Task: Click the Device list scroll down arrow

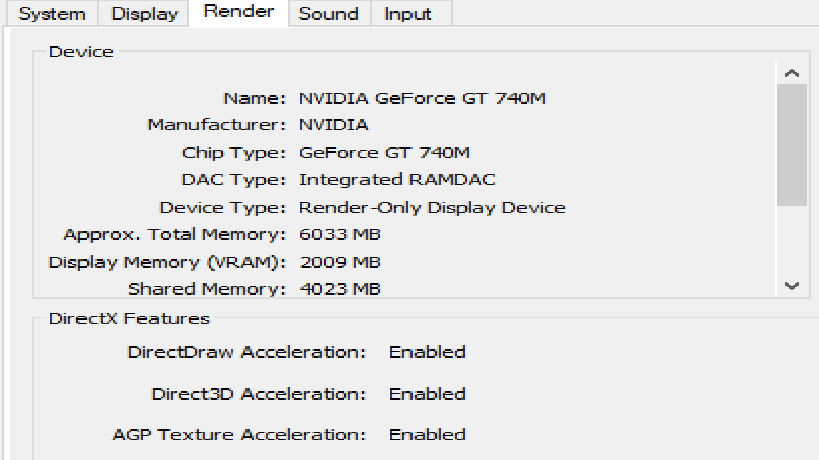Action: click(x=792, y=285)
